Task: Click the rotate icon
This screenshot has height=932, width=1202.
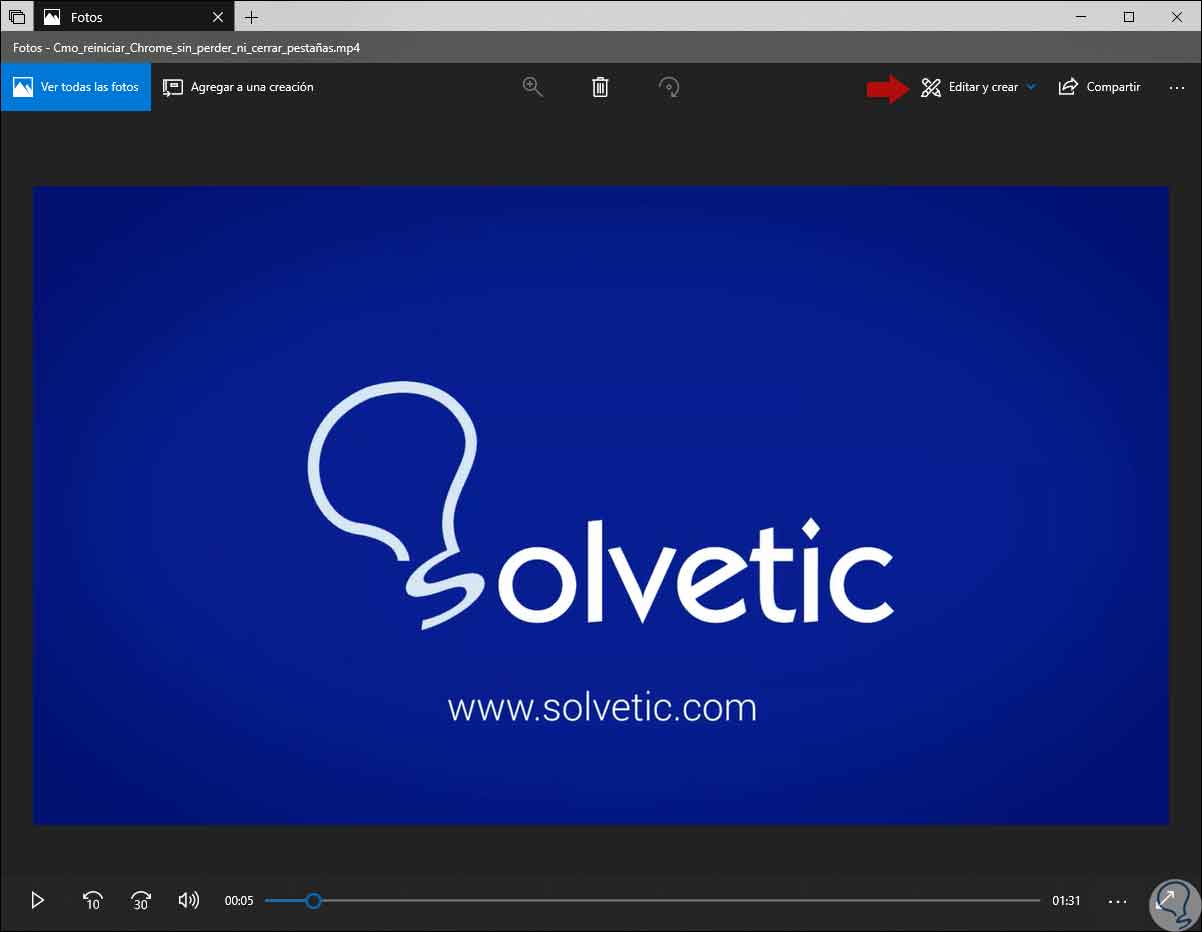Action: coord(669,87)
